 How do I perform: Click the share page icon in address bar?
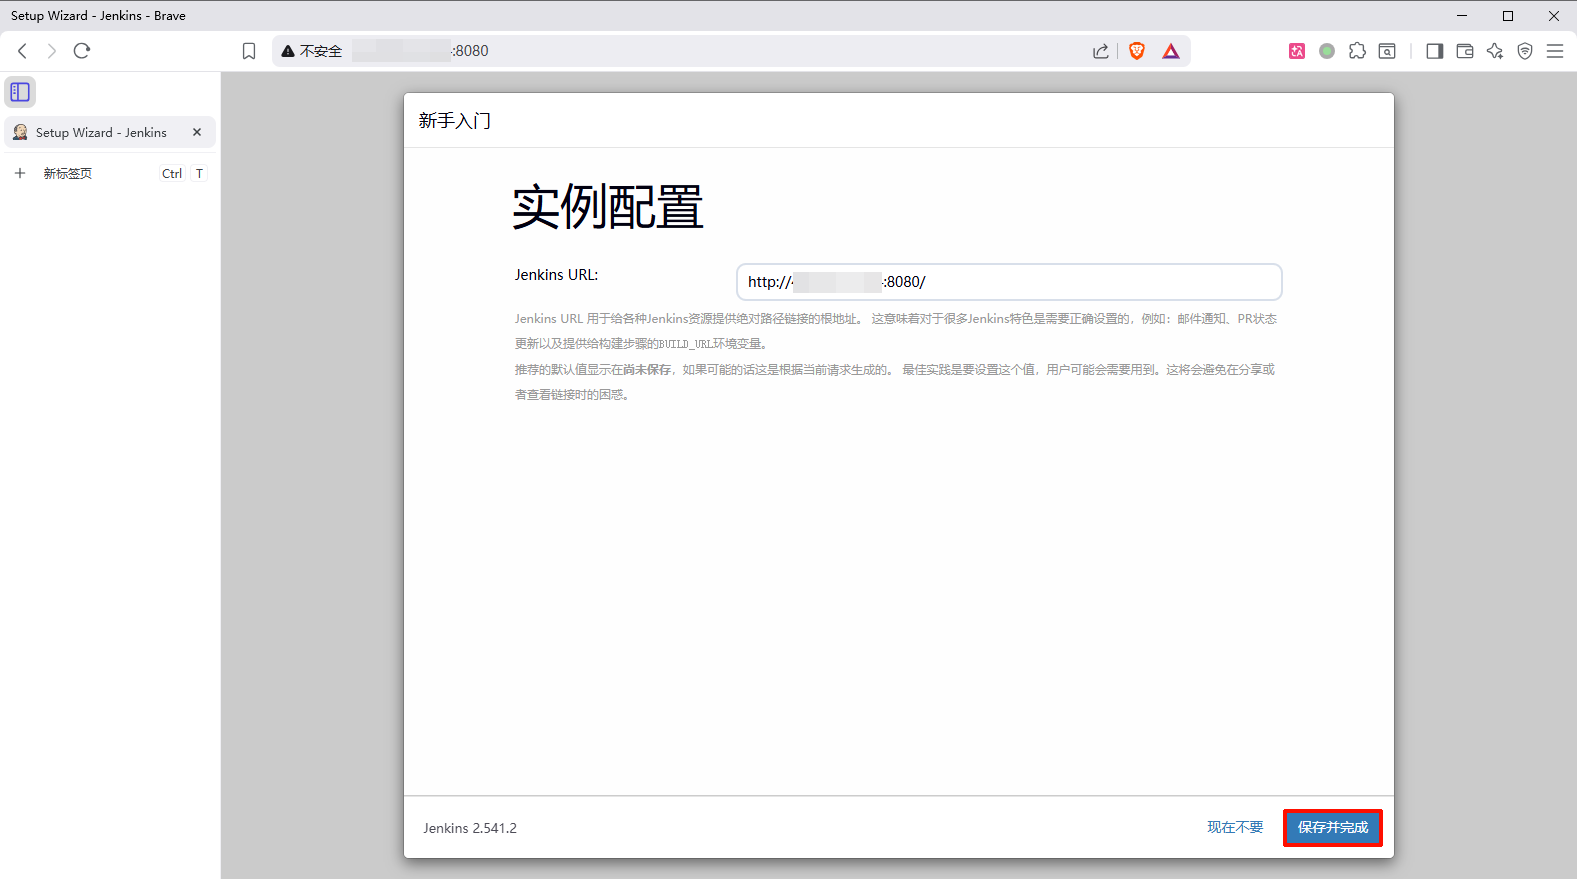(1100, 51)
